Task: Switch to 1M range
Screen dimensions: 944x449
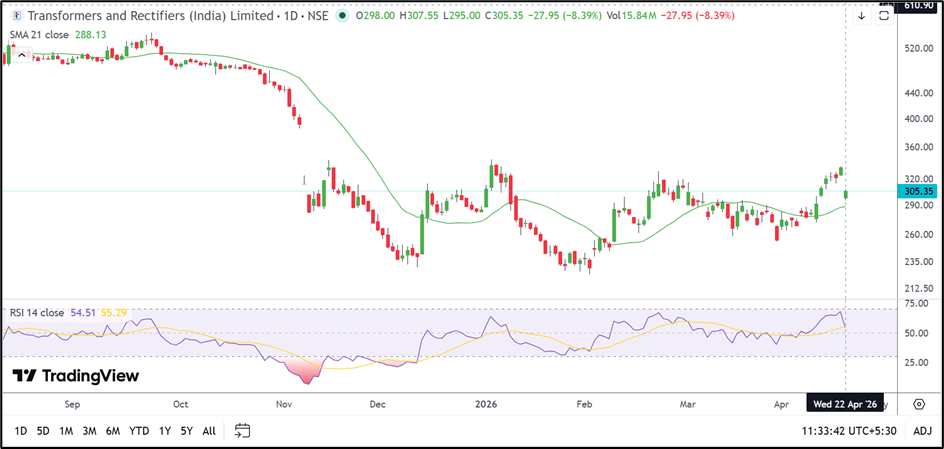Action: click(66, 431)
